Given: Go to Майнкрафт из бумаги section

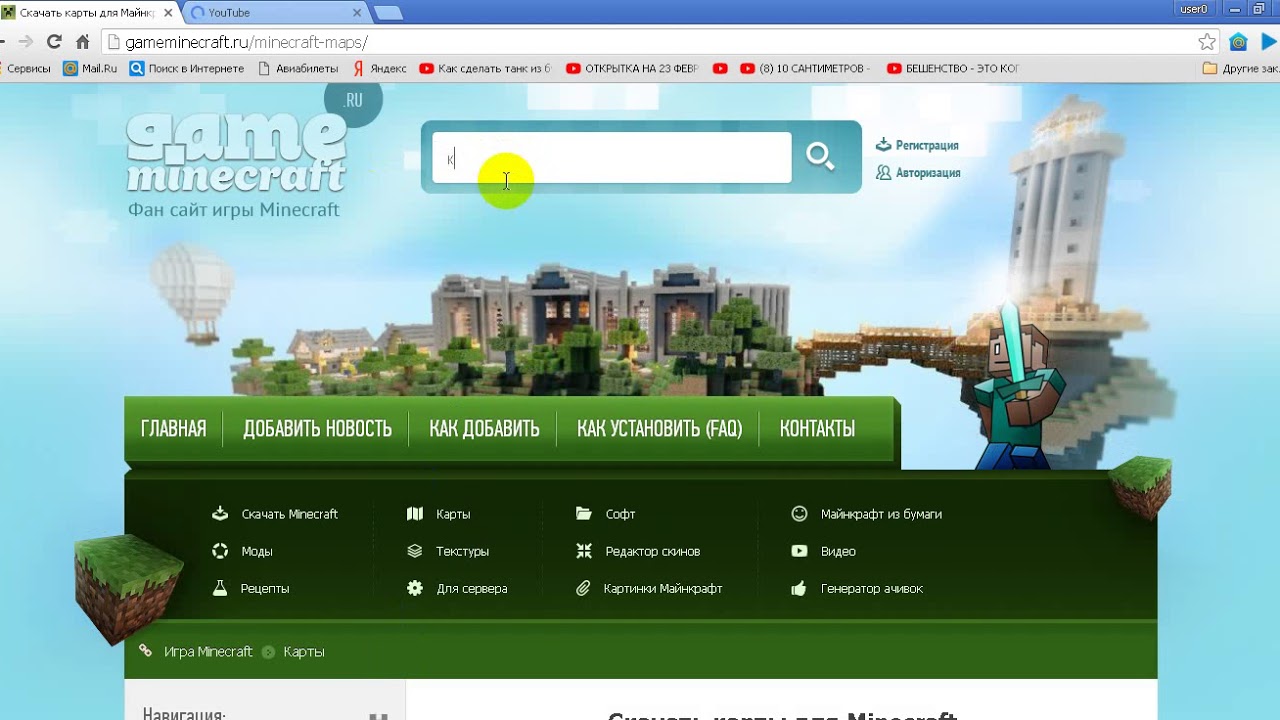Looking at the screenshot, I should [881, 514].
